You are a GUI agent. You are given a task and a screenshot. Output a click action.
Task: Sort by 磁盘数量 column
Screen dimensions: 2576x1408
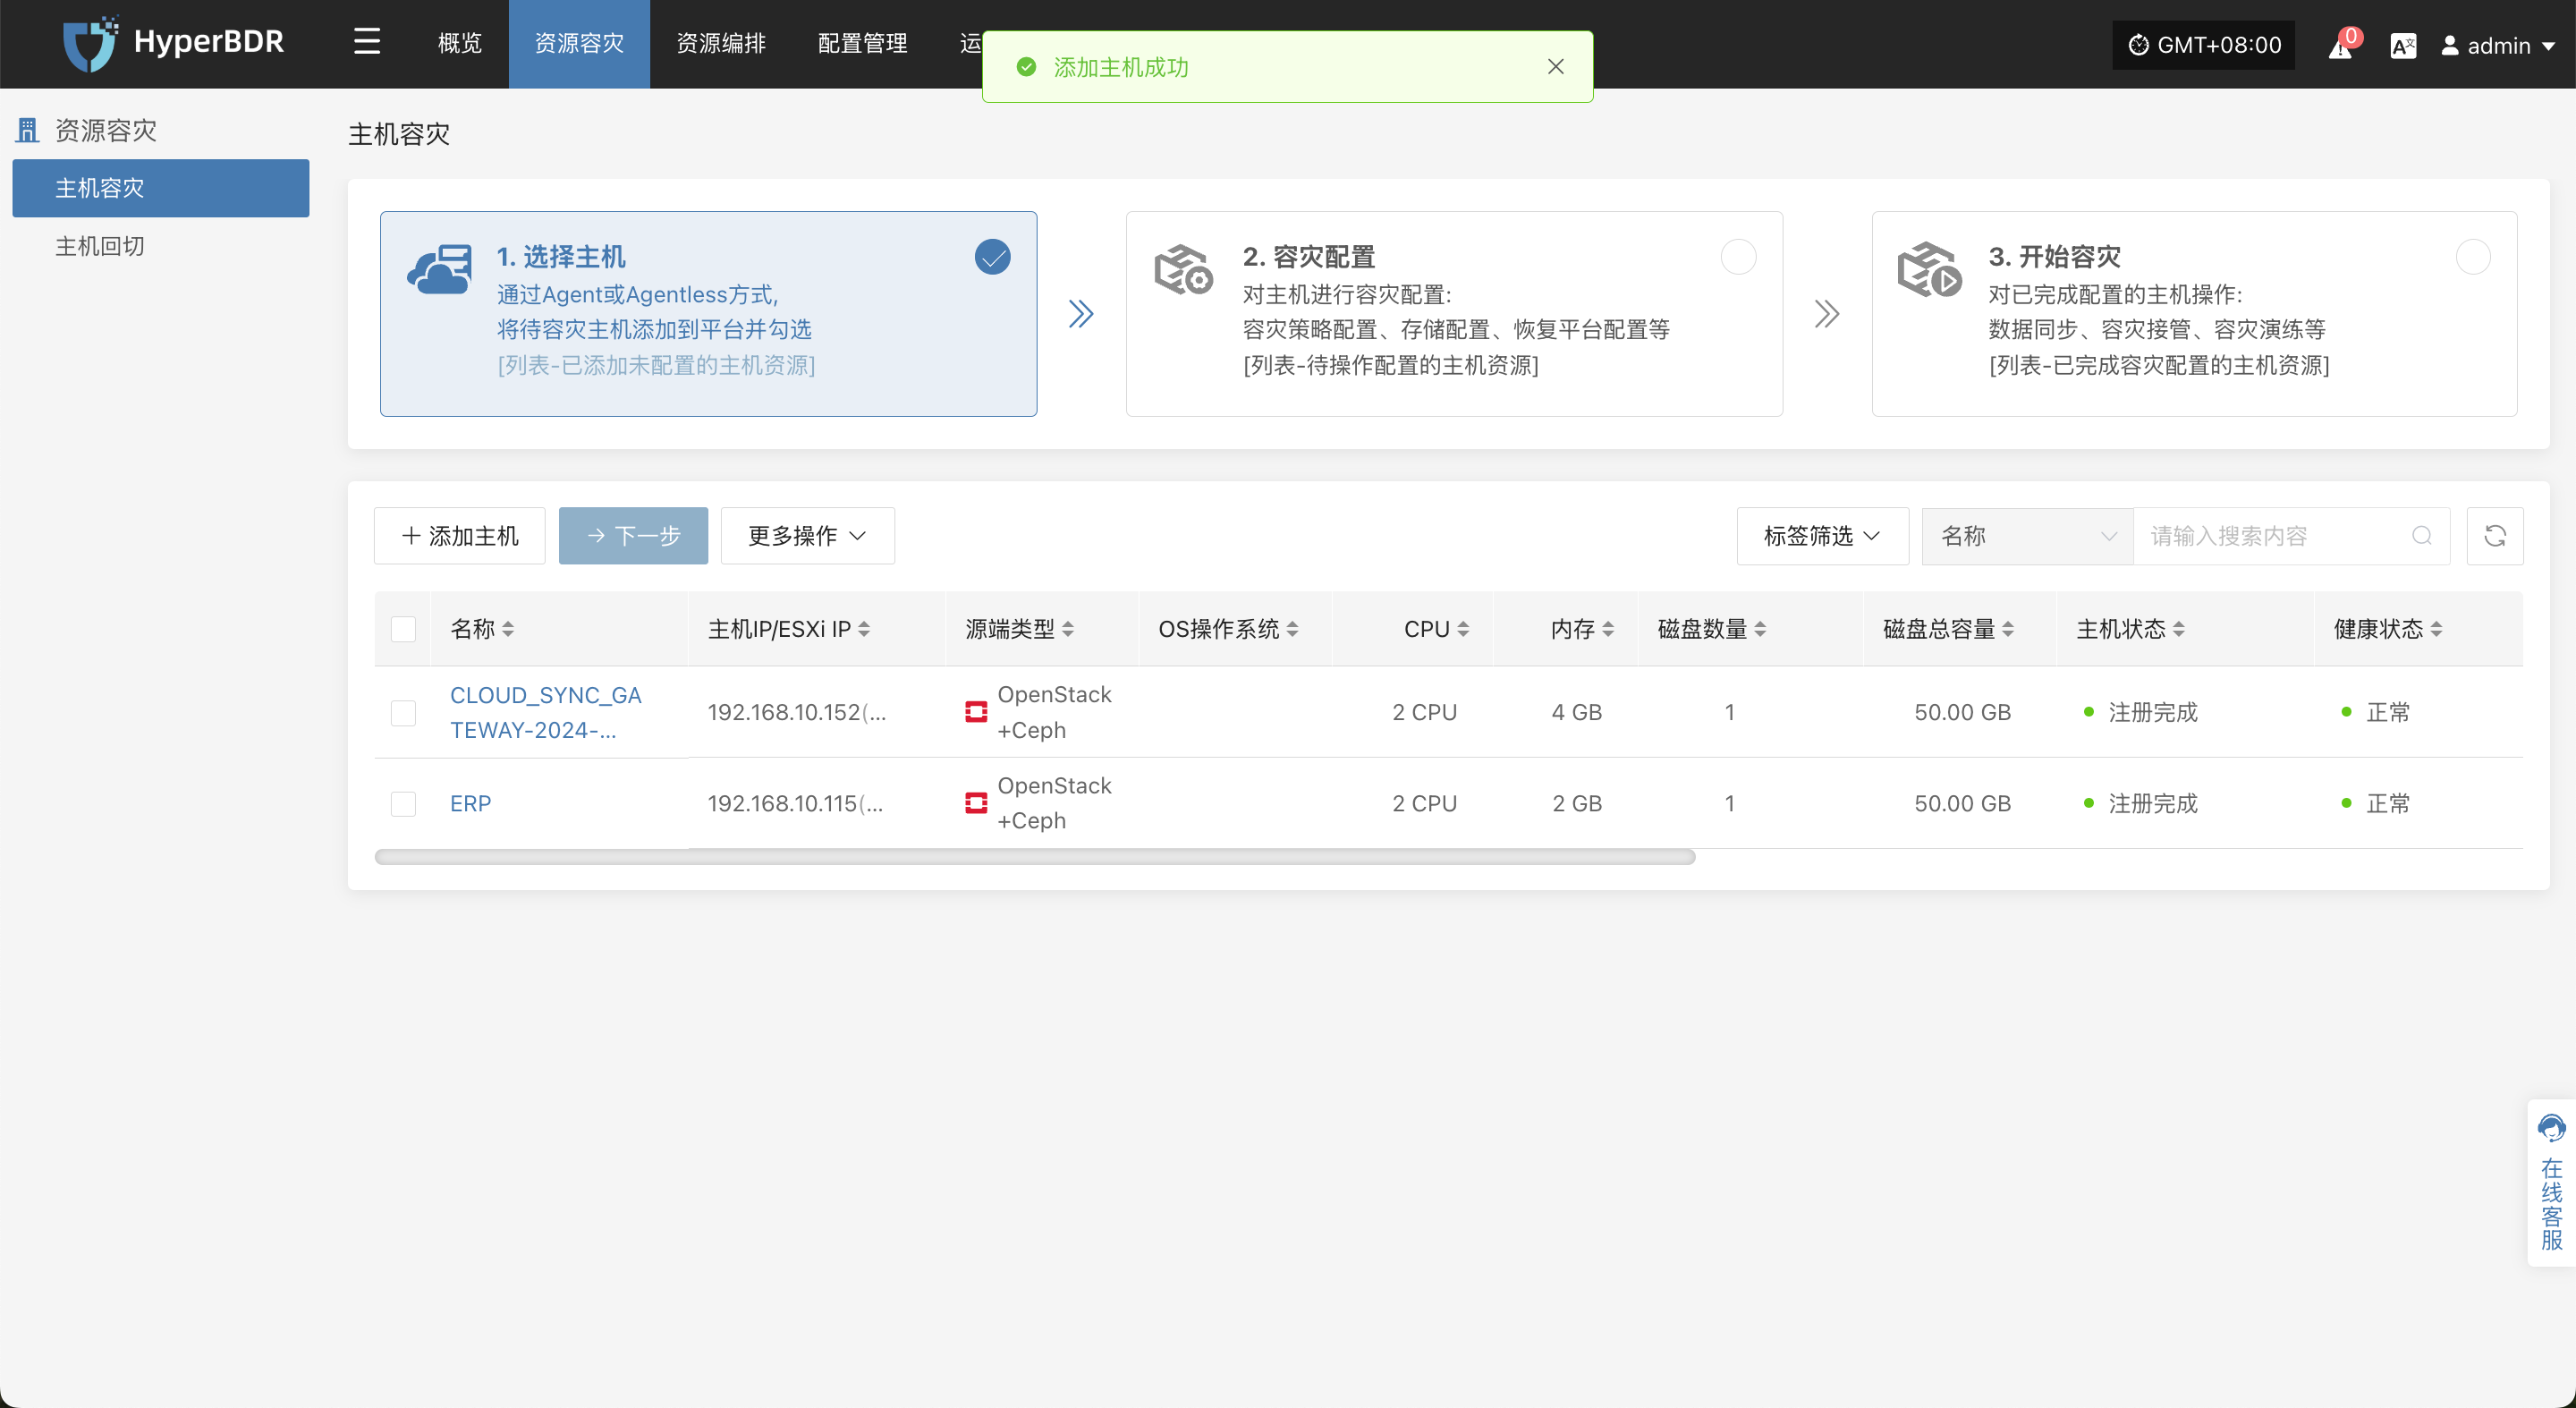[1760, 629]
